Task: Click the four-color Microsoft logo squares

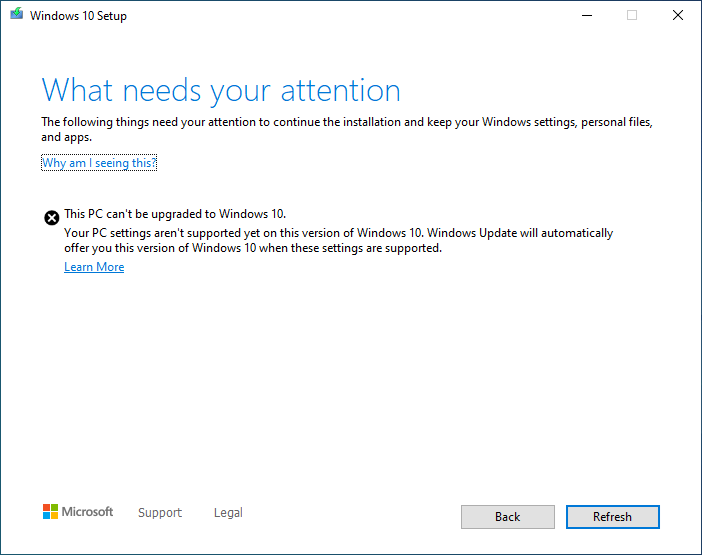Action: (50, 512)
